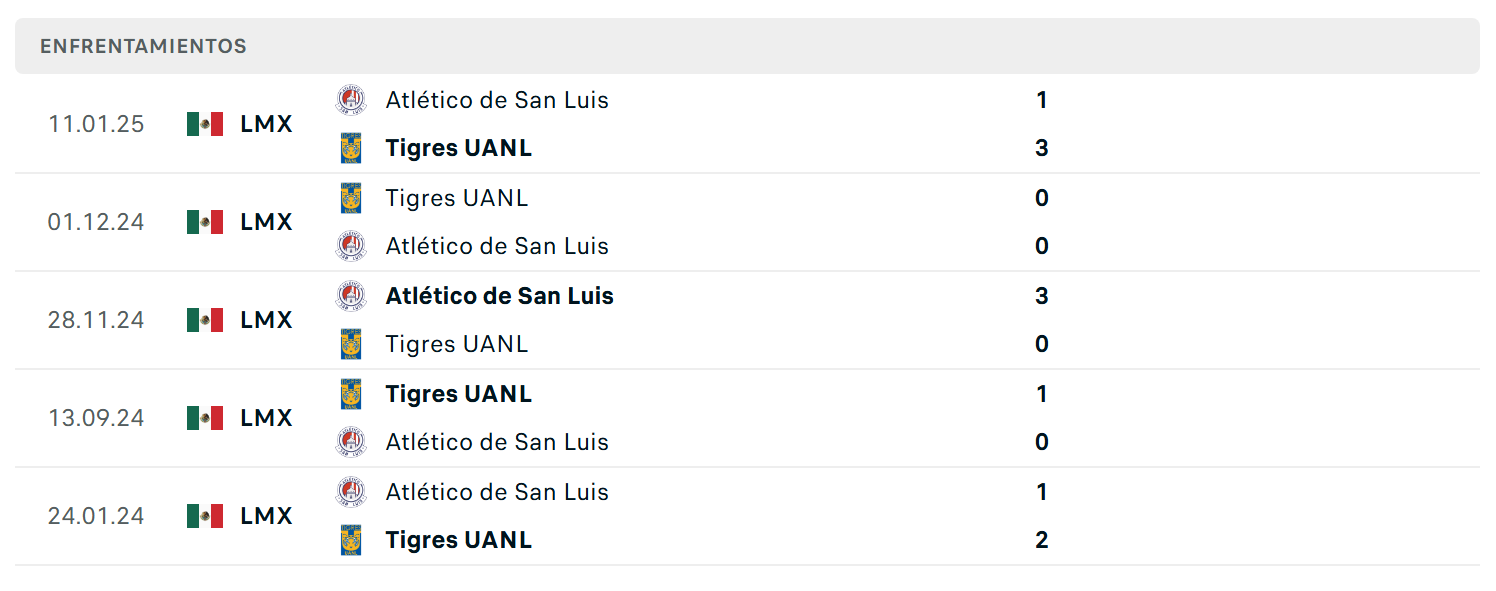Image resolution: width=1496 pixels, height=591 pixels.
Task: Open Atlético de San Luis in 24.01.24 match
Action: [497, 492]
